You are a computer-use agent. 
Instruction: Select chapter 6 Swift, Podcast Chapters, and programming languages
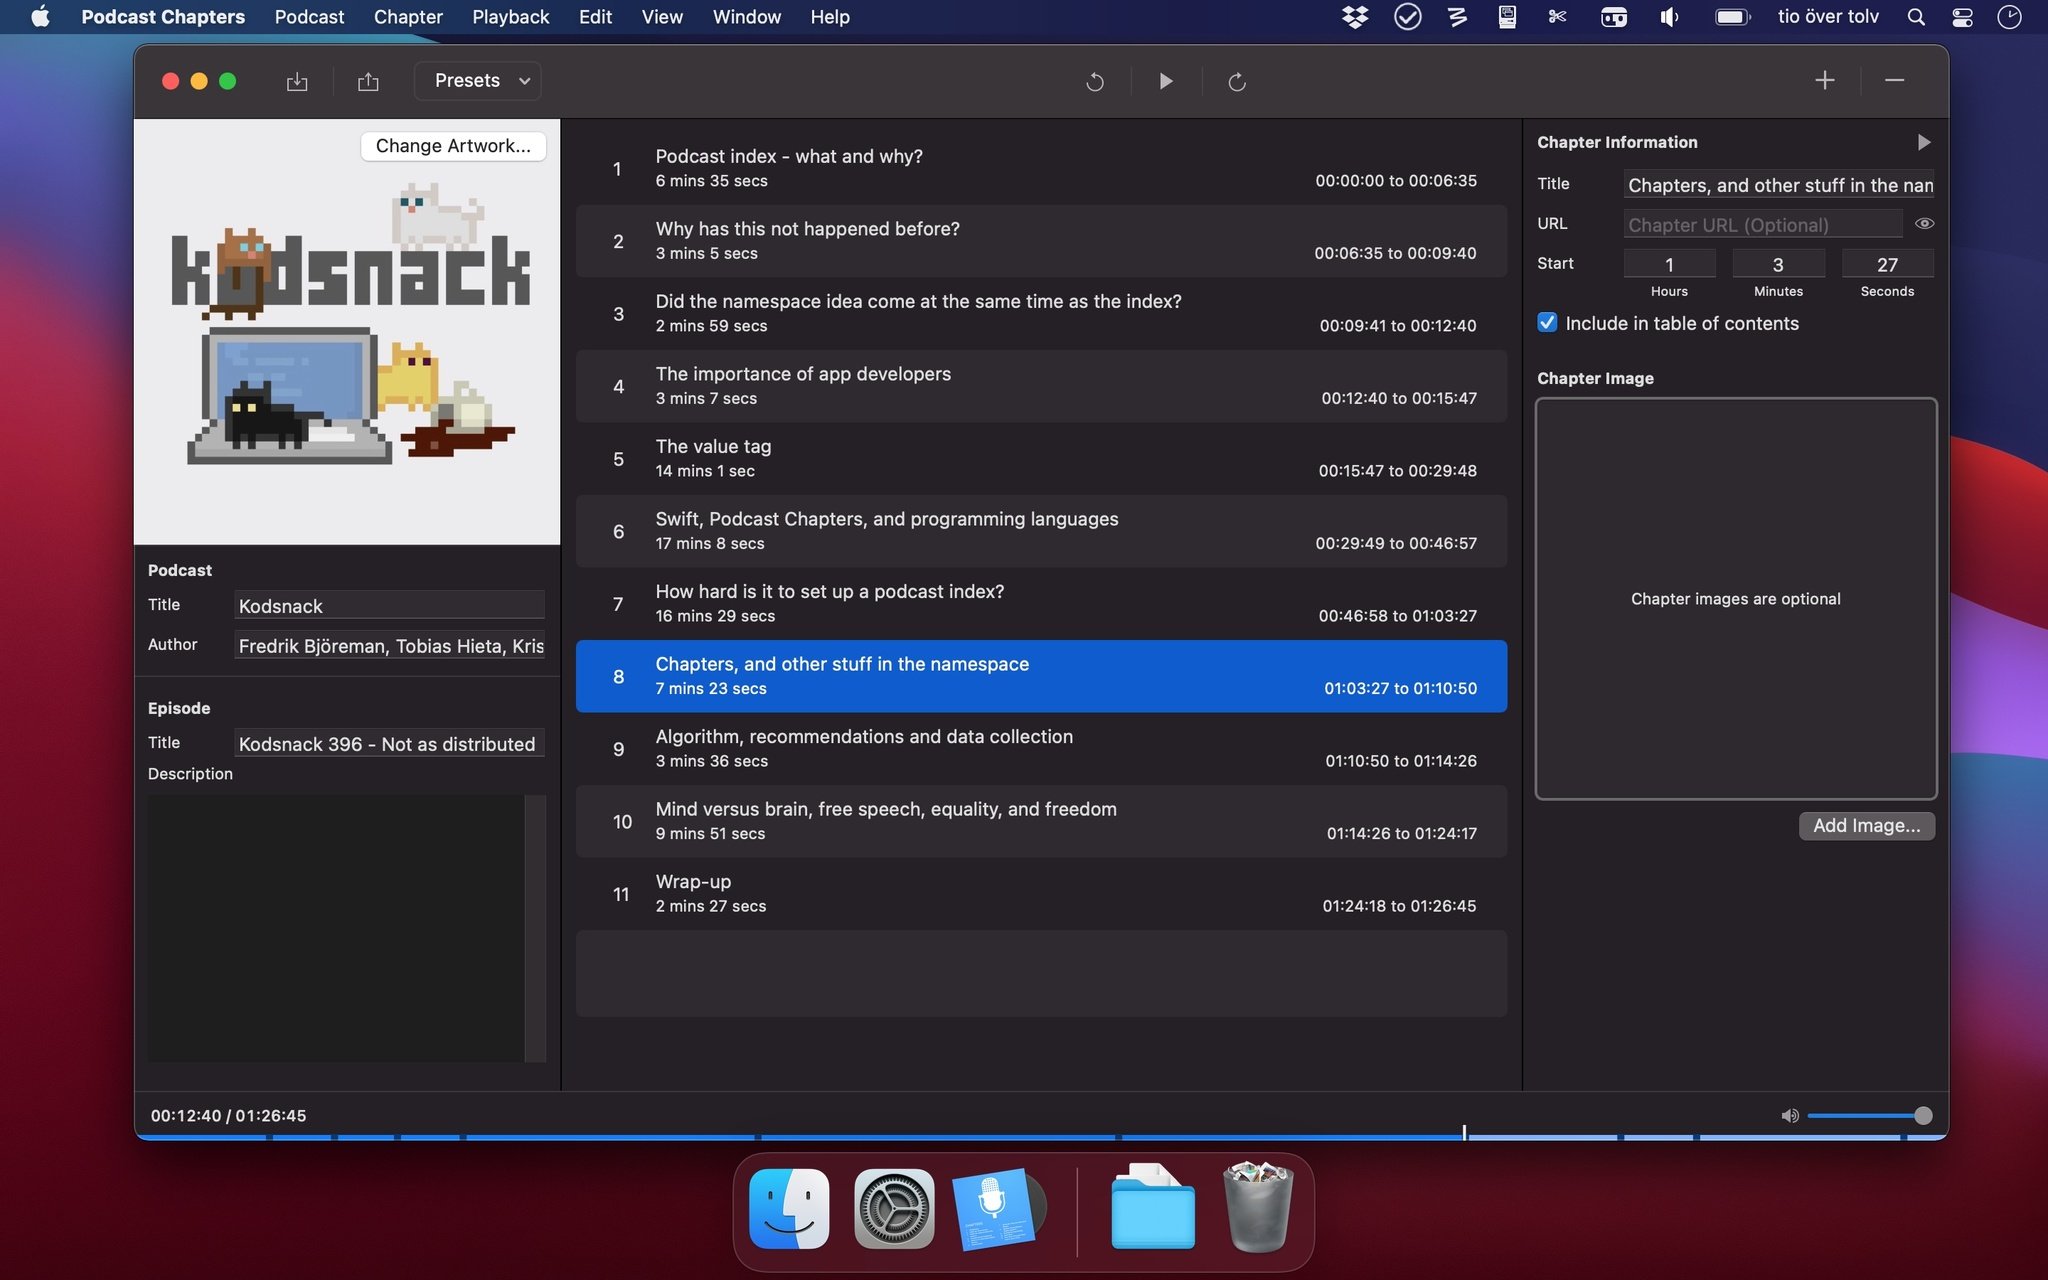(1041, 531)
